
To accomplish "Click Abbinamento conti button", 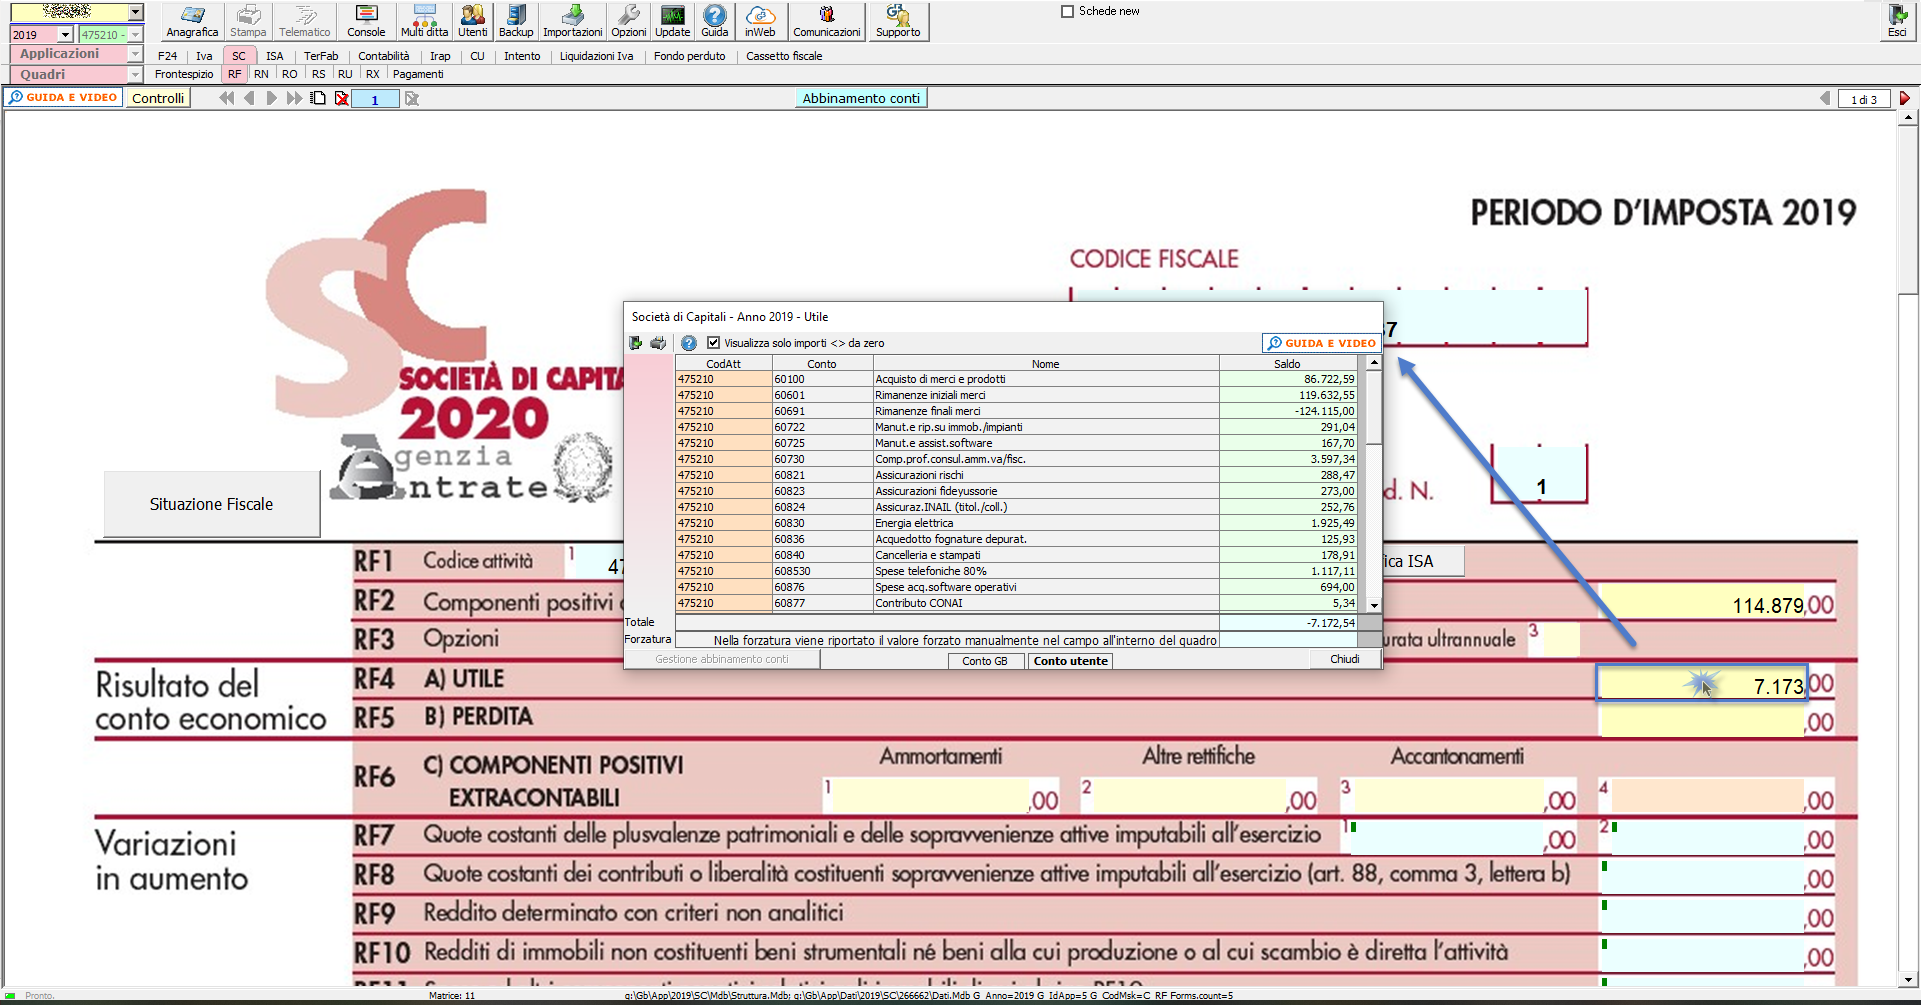I will 861,98.
